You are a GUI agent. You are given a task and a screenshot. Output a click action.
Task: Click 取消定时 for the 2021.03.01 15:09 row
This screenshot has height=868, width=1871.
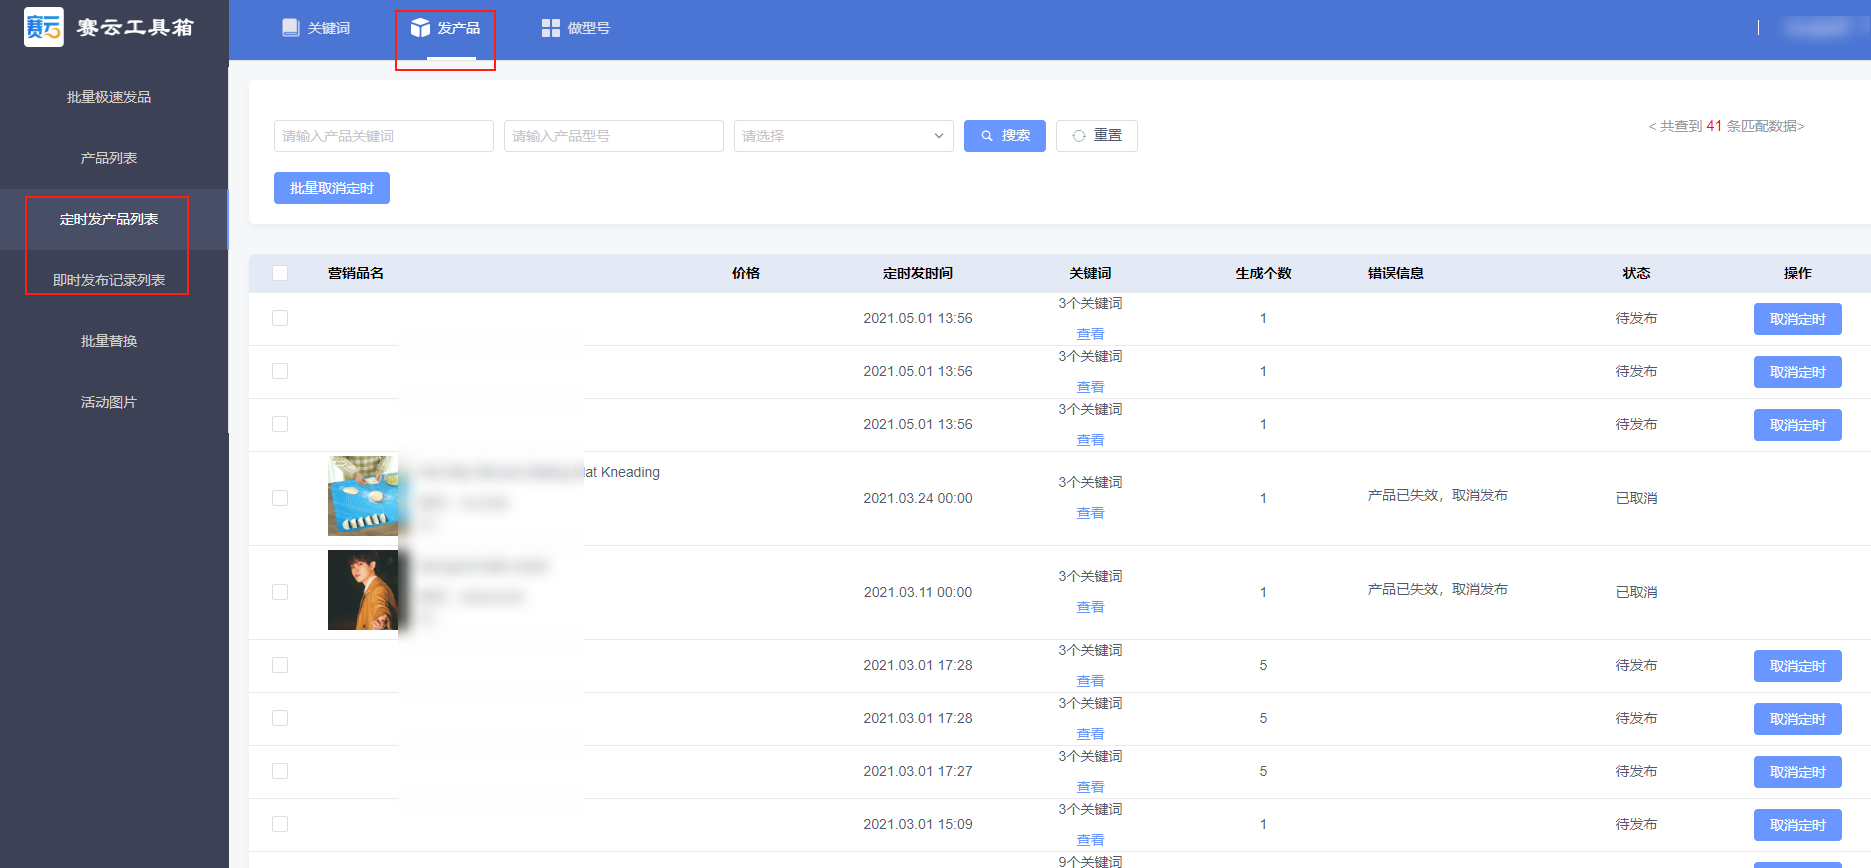coord(1798,825)
